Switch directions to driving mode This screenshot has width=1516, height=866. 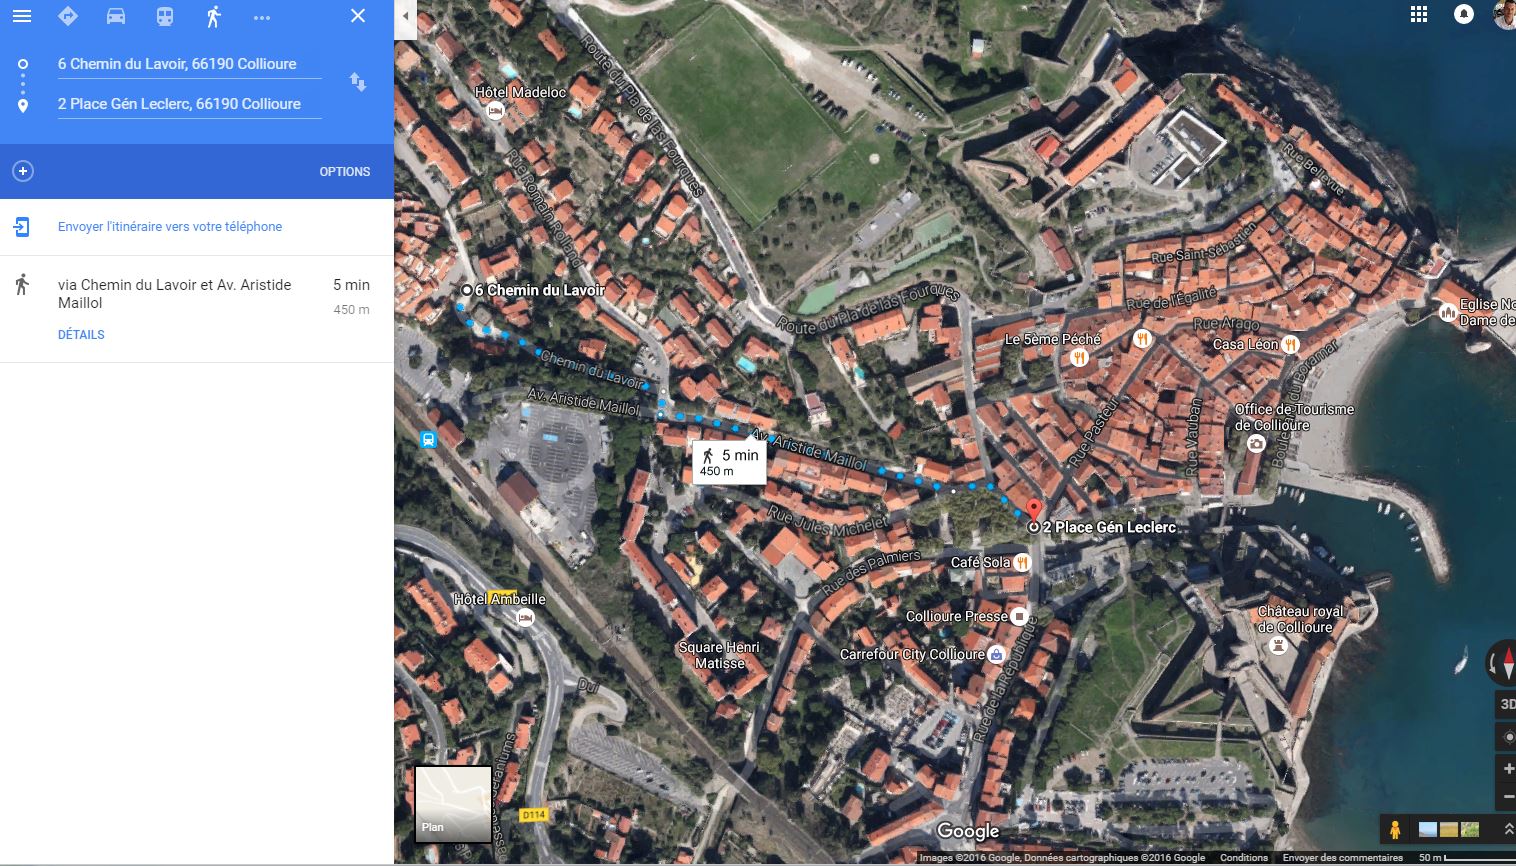116,16
